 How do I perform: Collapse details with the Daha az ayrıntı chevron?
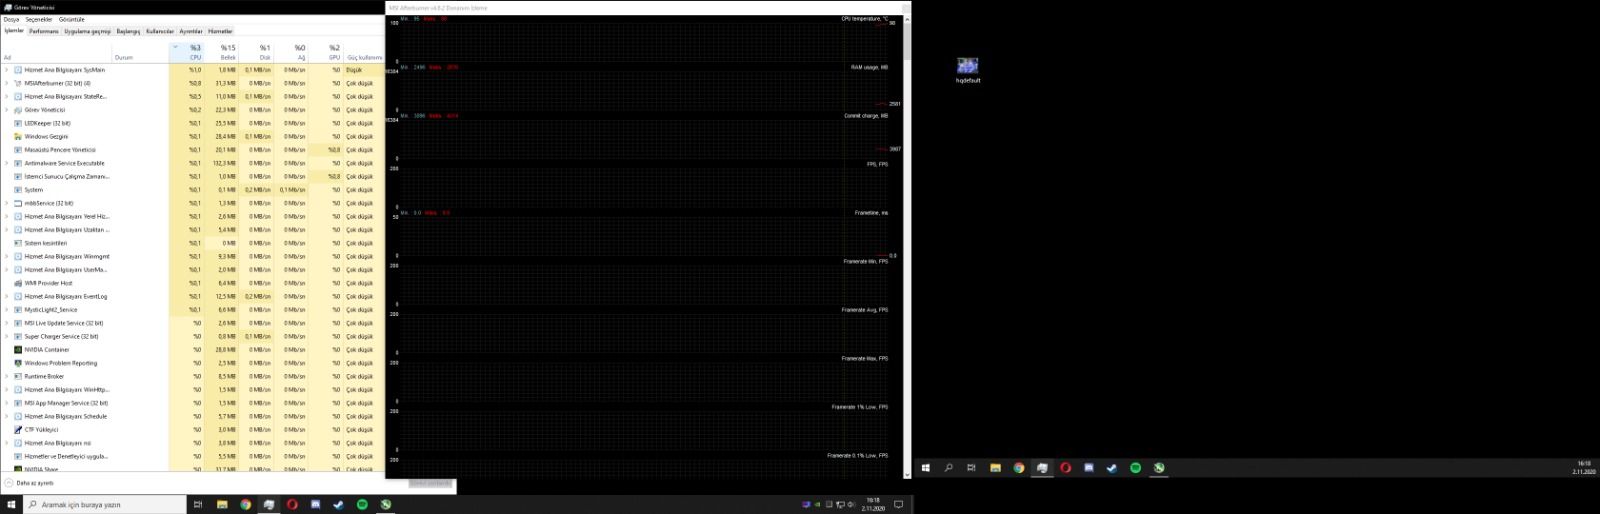pyautogui.click(x=9, y=483)
